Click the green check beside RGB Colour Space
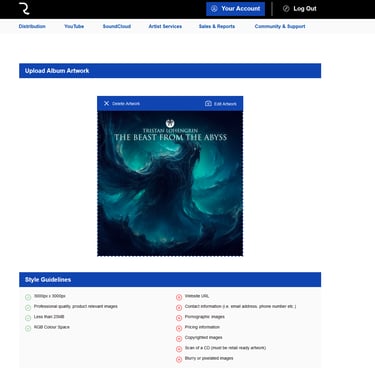 coord(28,328)
